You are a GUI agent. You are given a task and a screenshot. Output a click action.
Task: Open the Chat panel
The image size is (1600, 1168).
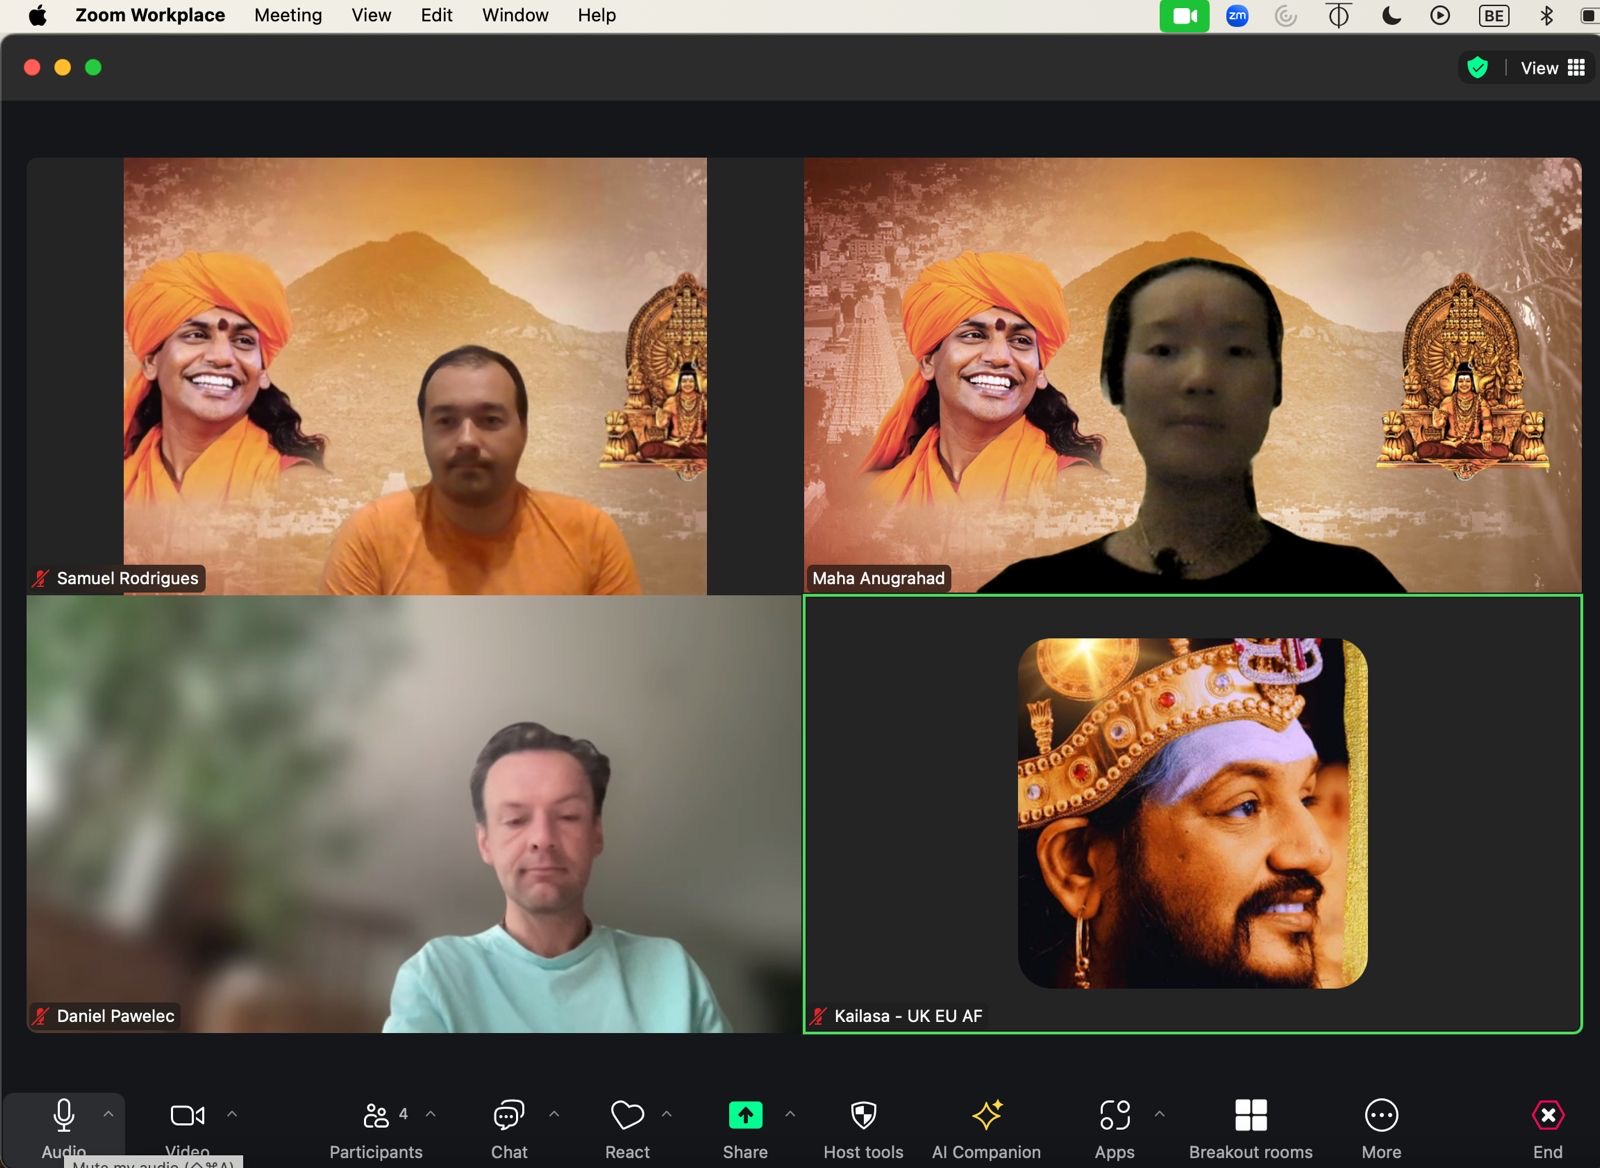click(509, 1128)
